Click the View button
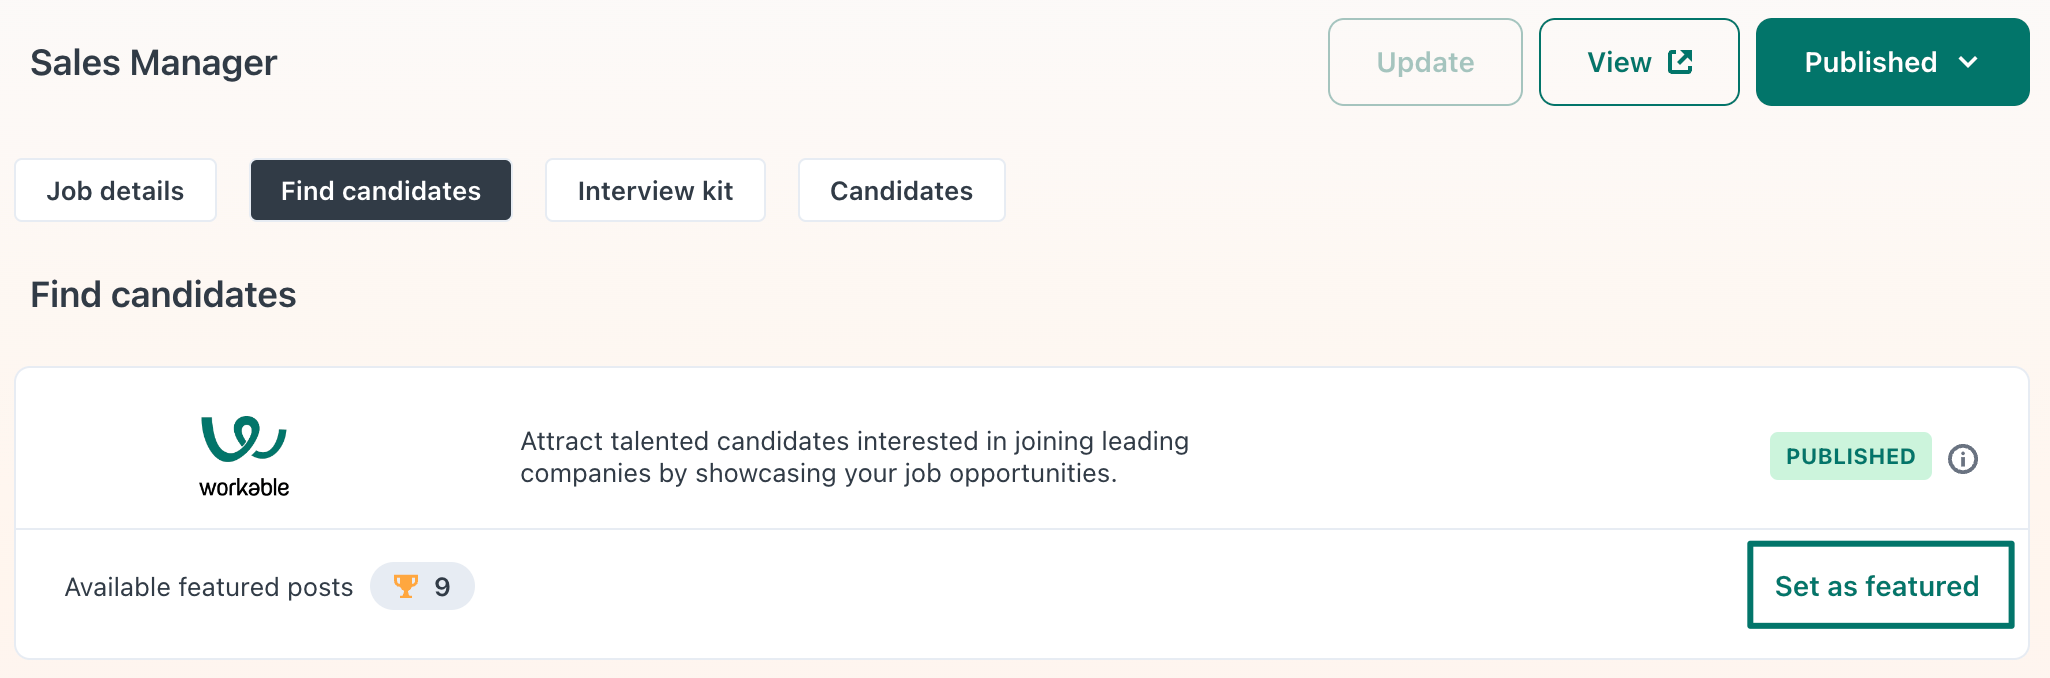The height and width of the screenshot is (678, 2050). [1639, 62]
